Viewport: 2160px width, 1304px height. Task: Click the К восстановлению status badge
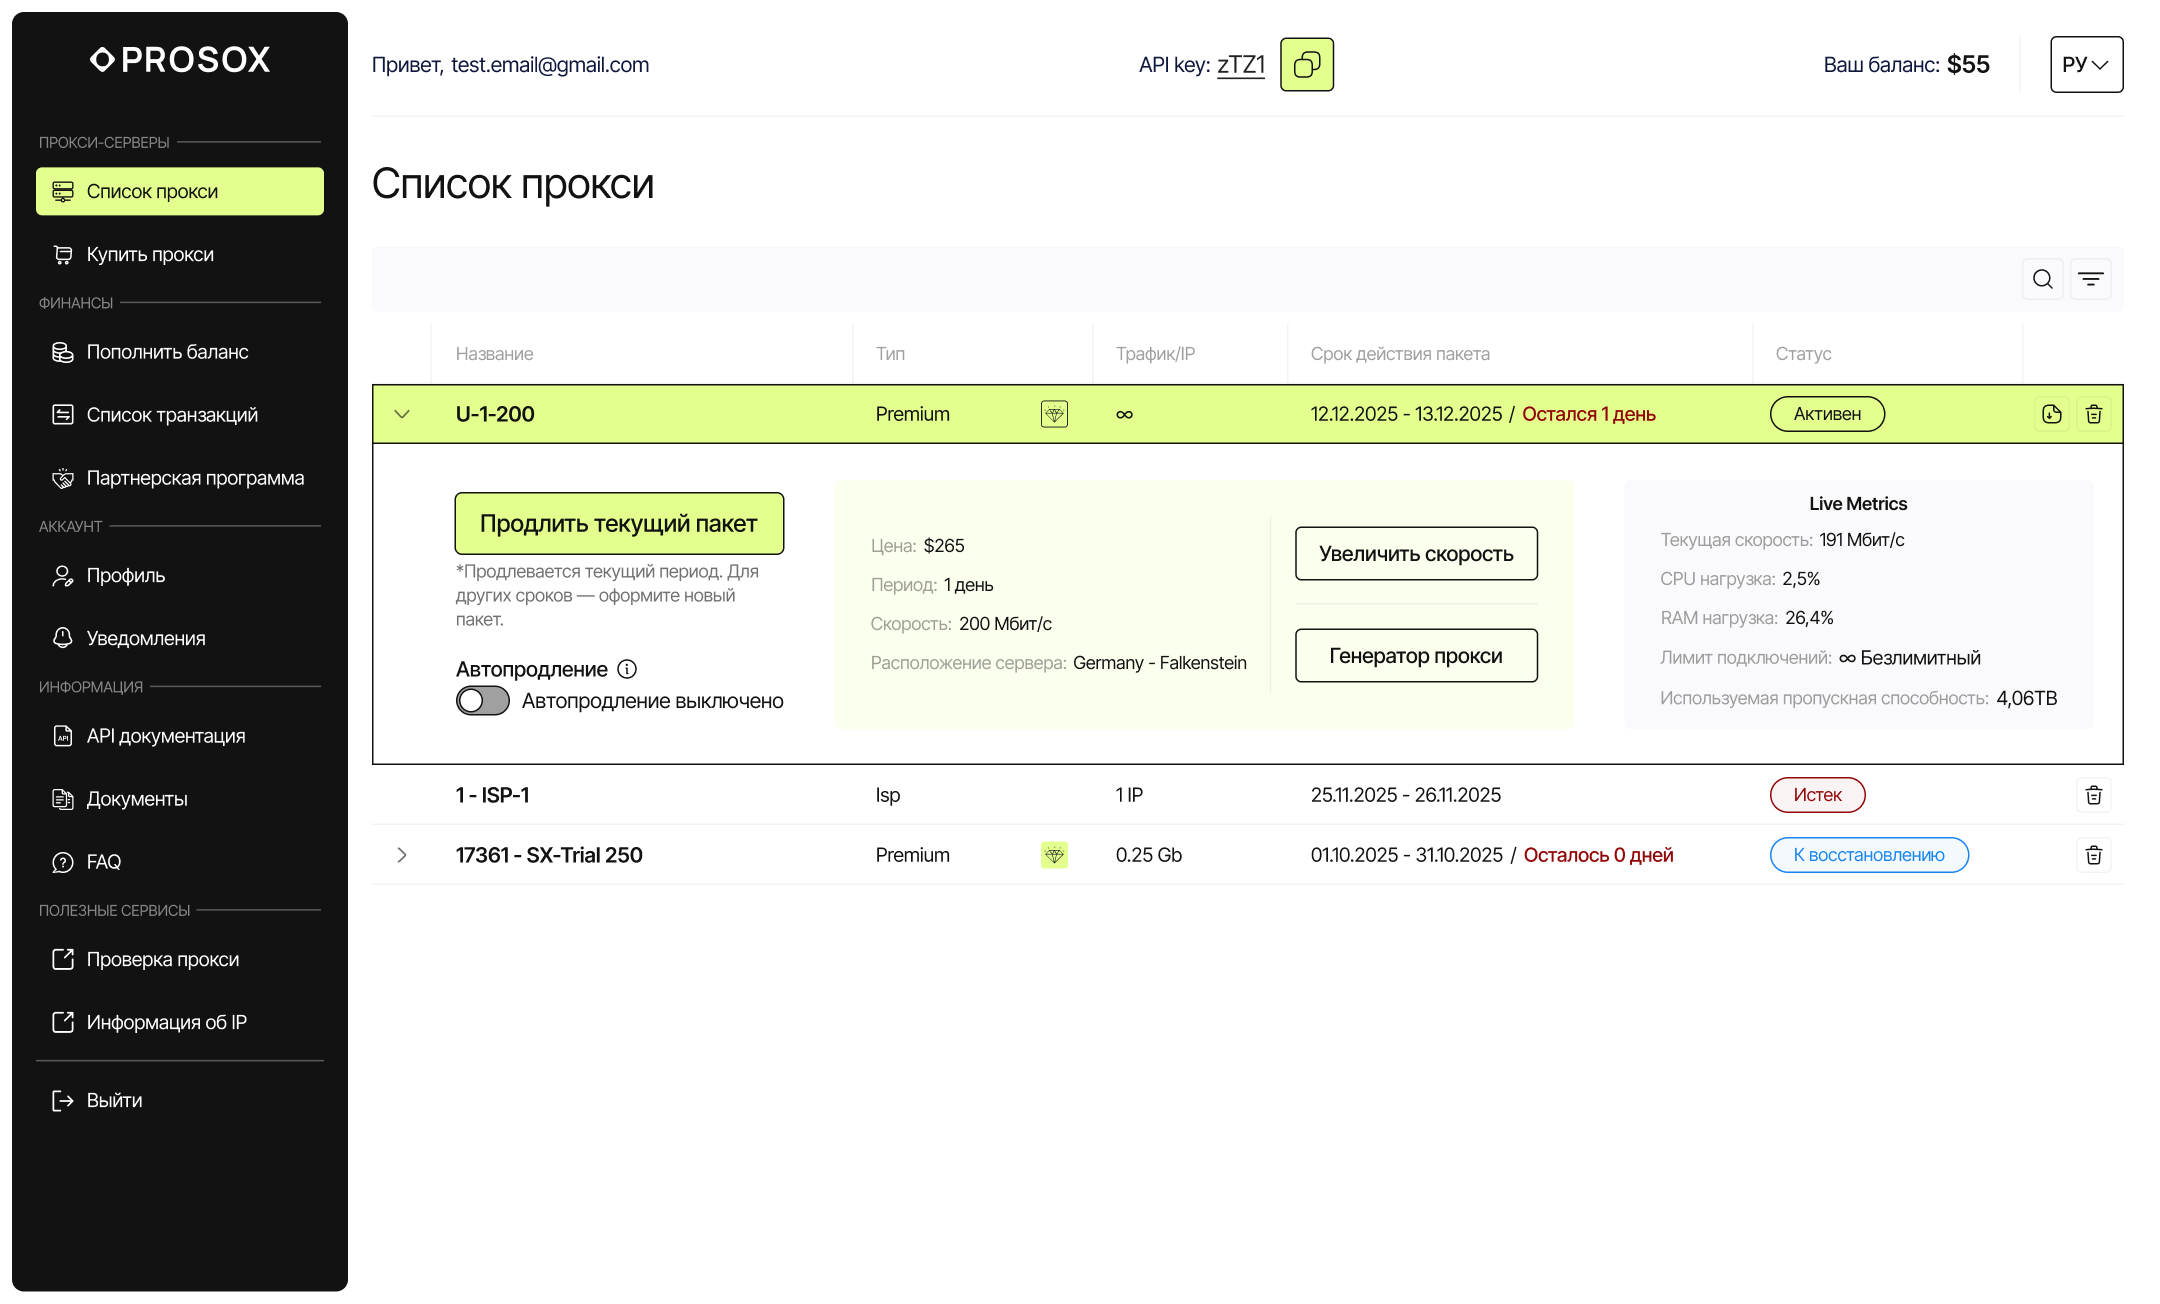coord(1869,855)
